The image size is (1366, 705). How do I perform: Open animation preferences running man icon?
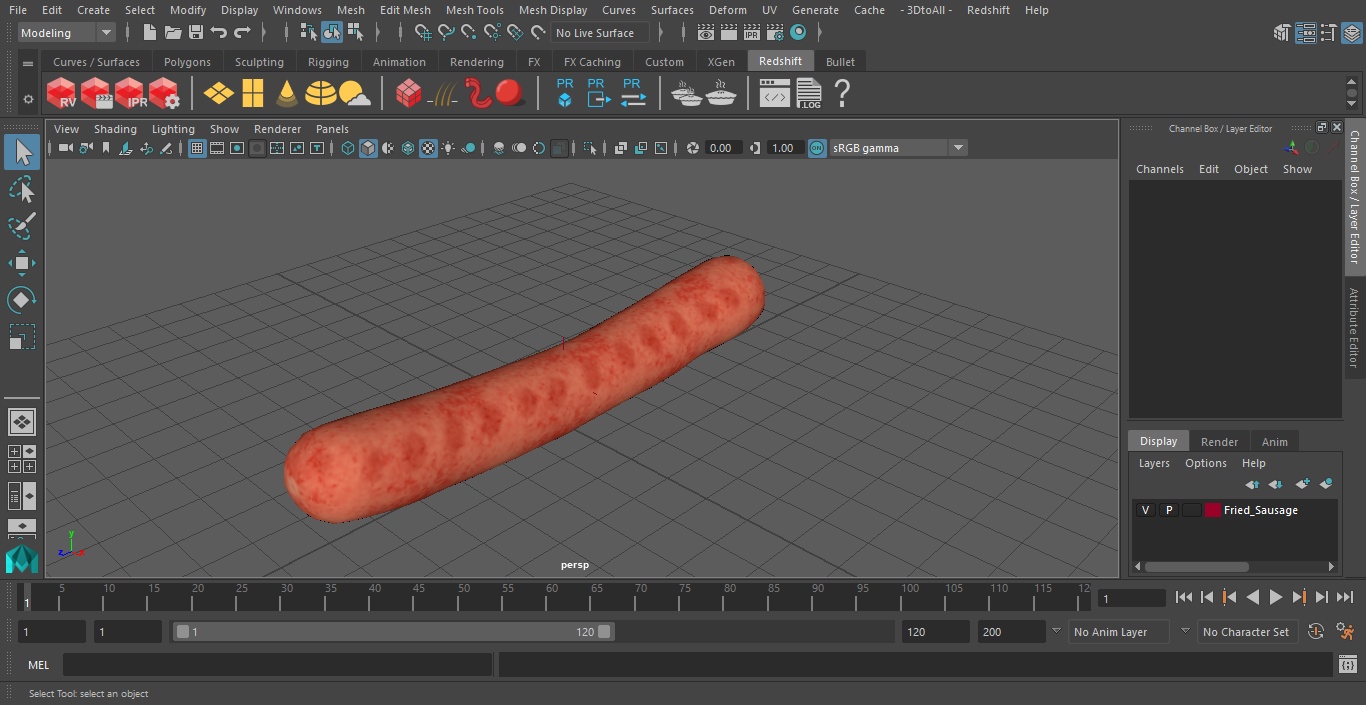coord(1346,632)
